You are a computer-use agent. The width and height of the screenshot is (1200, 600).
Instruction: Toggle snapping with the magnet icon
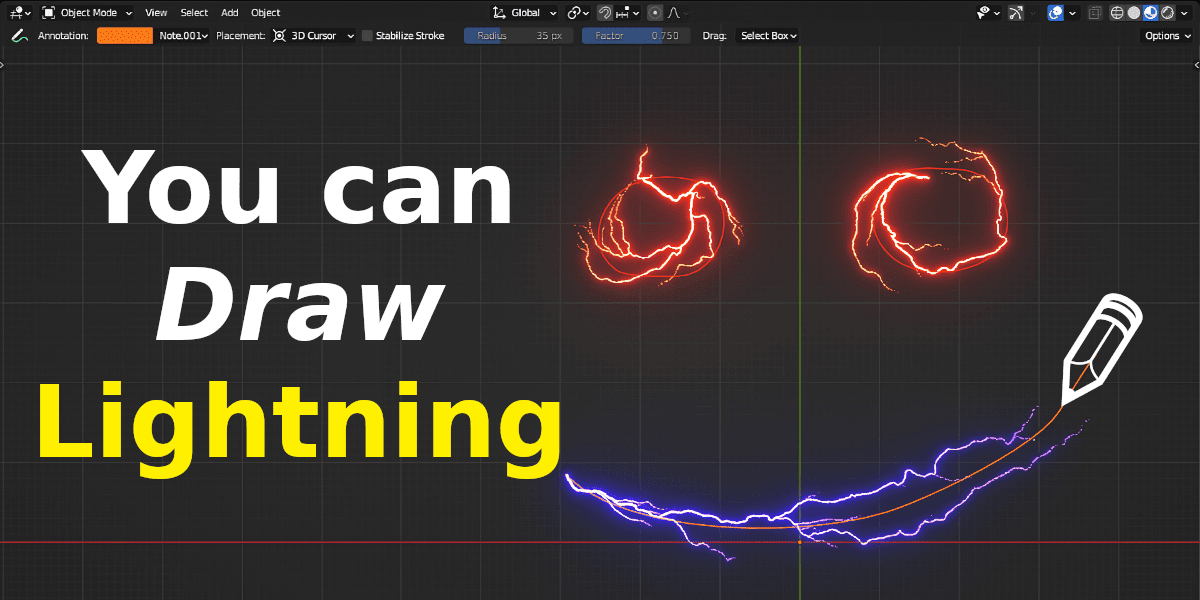coord(605,13)
